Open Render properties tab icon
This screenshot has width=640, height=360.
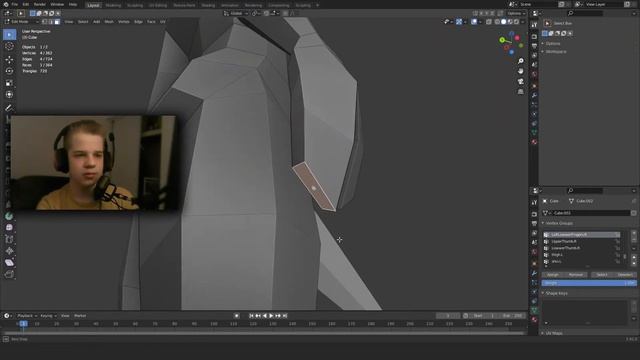coord(534,214)
